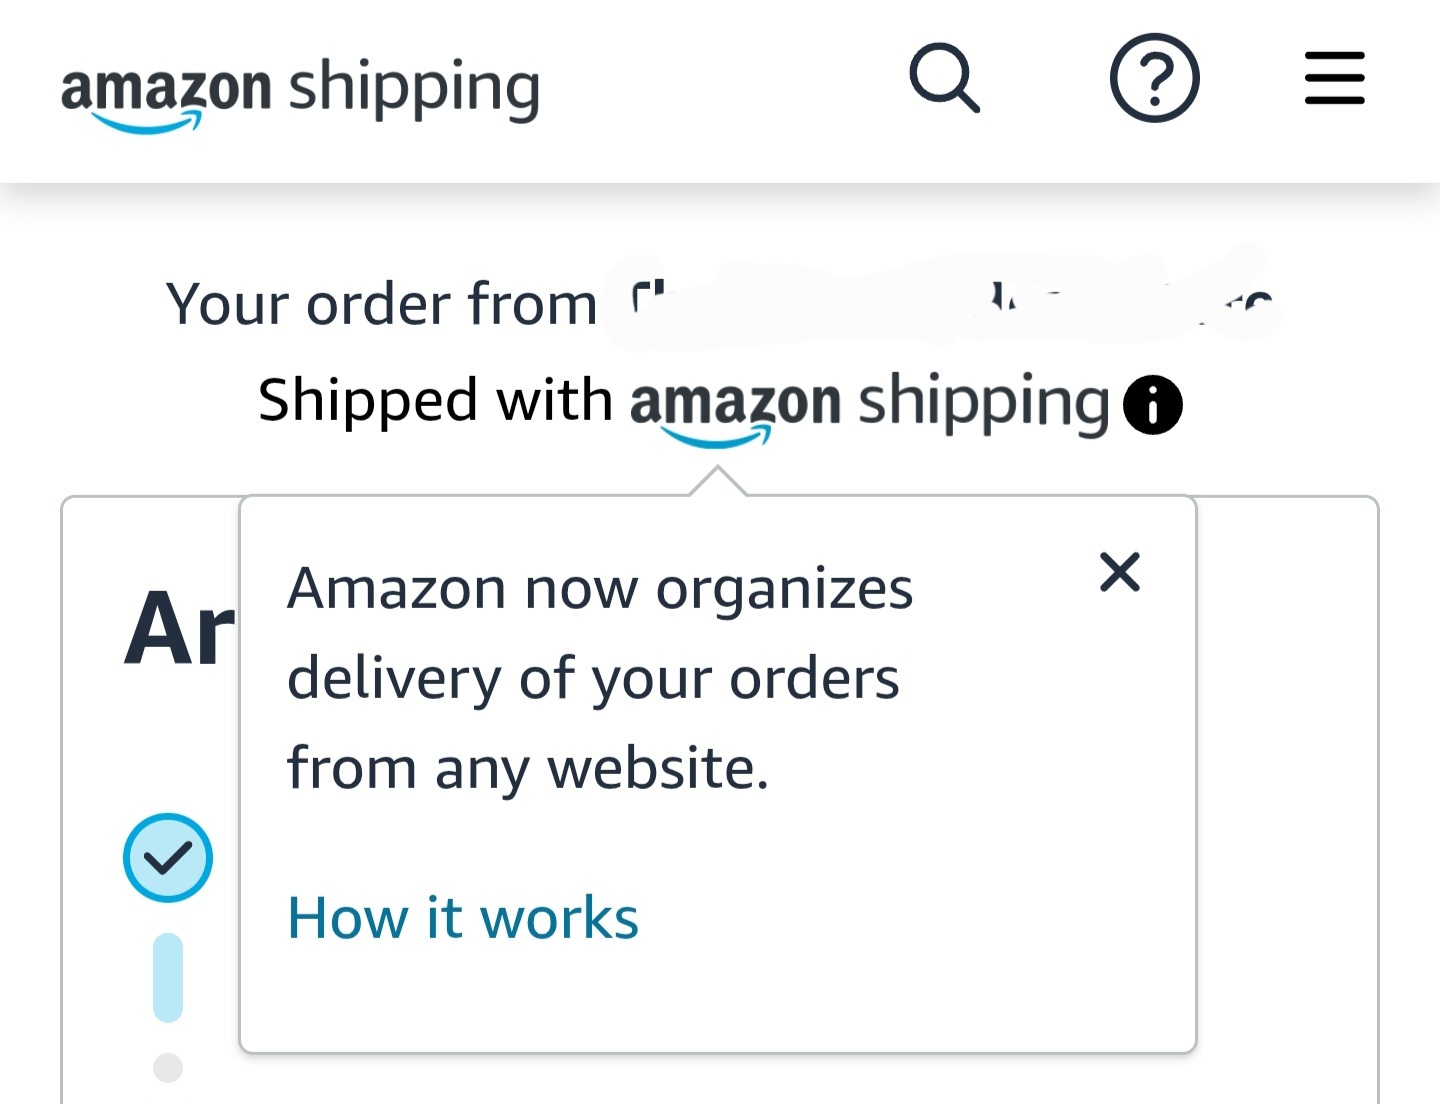The width and height of the screenshot is (1440, 1104).
Task: Open the search magnifier icon
Action: tap(944, 77)
